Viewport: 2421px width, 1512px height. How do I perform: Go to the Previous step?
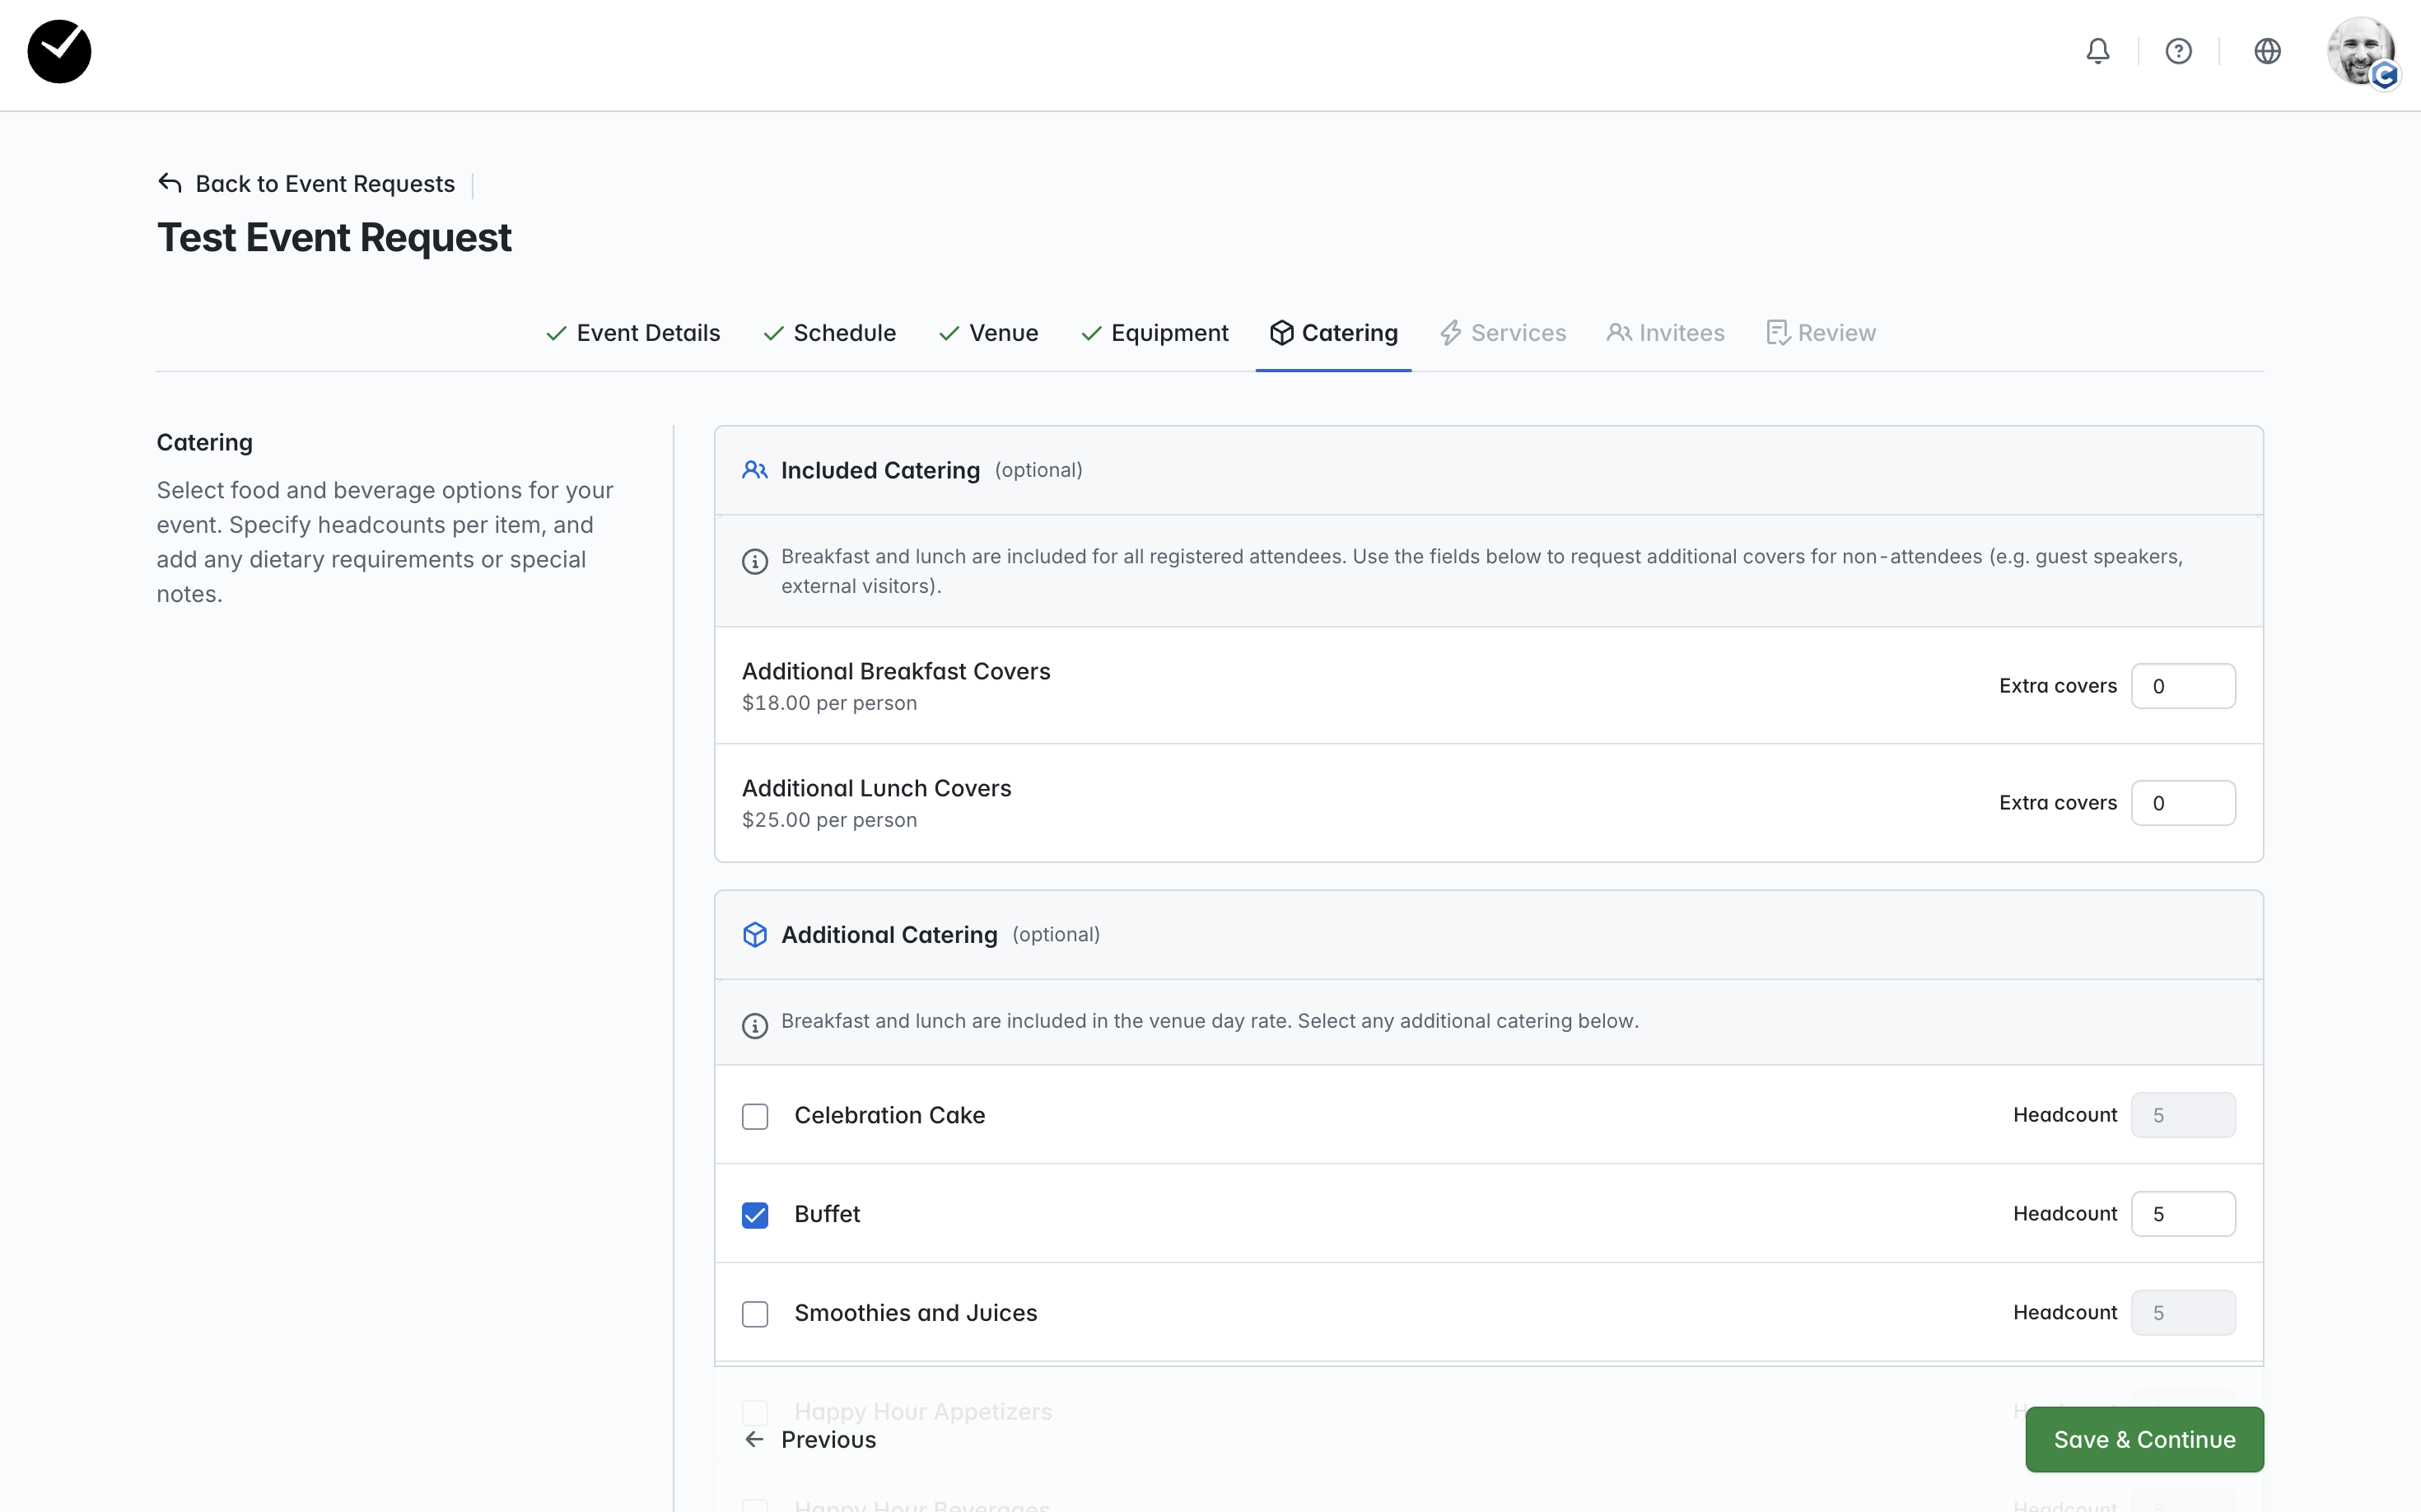[x=810, y=1440]
